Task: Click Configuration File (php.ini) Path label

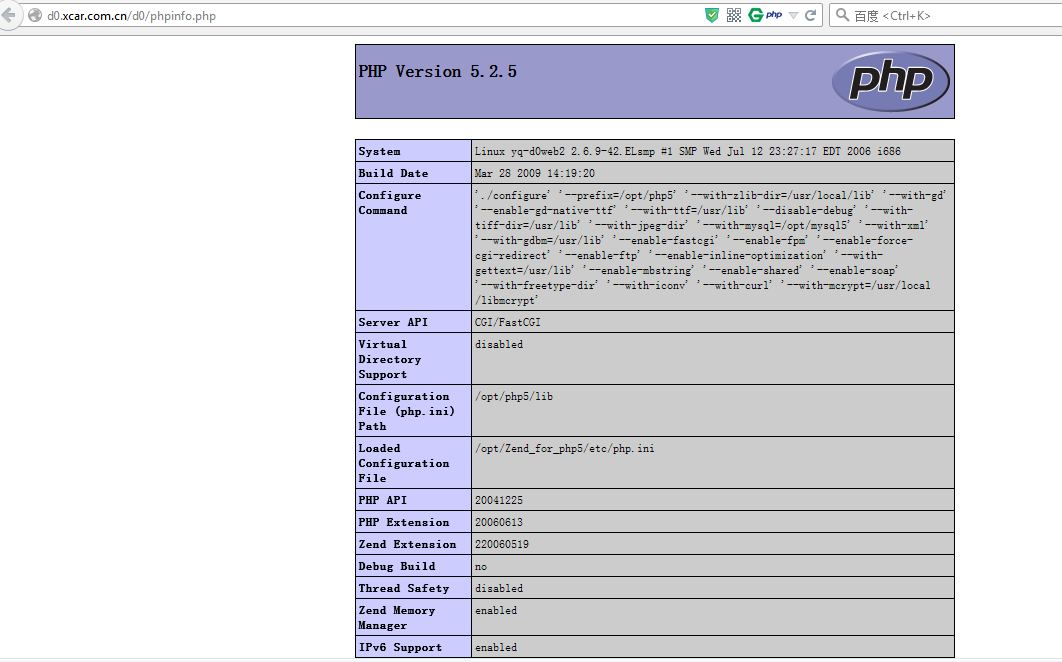Action: pos(406,411)
